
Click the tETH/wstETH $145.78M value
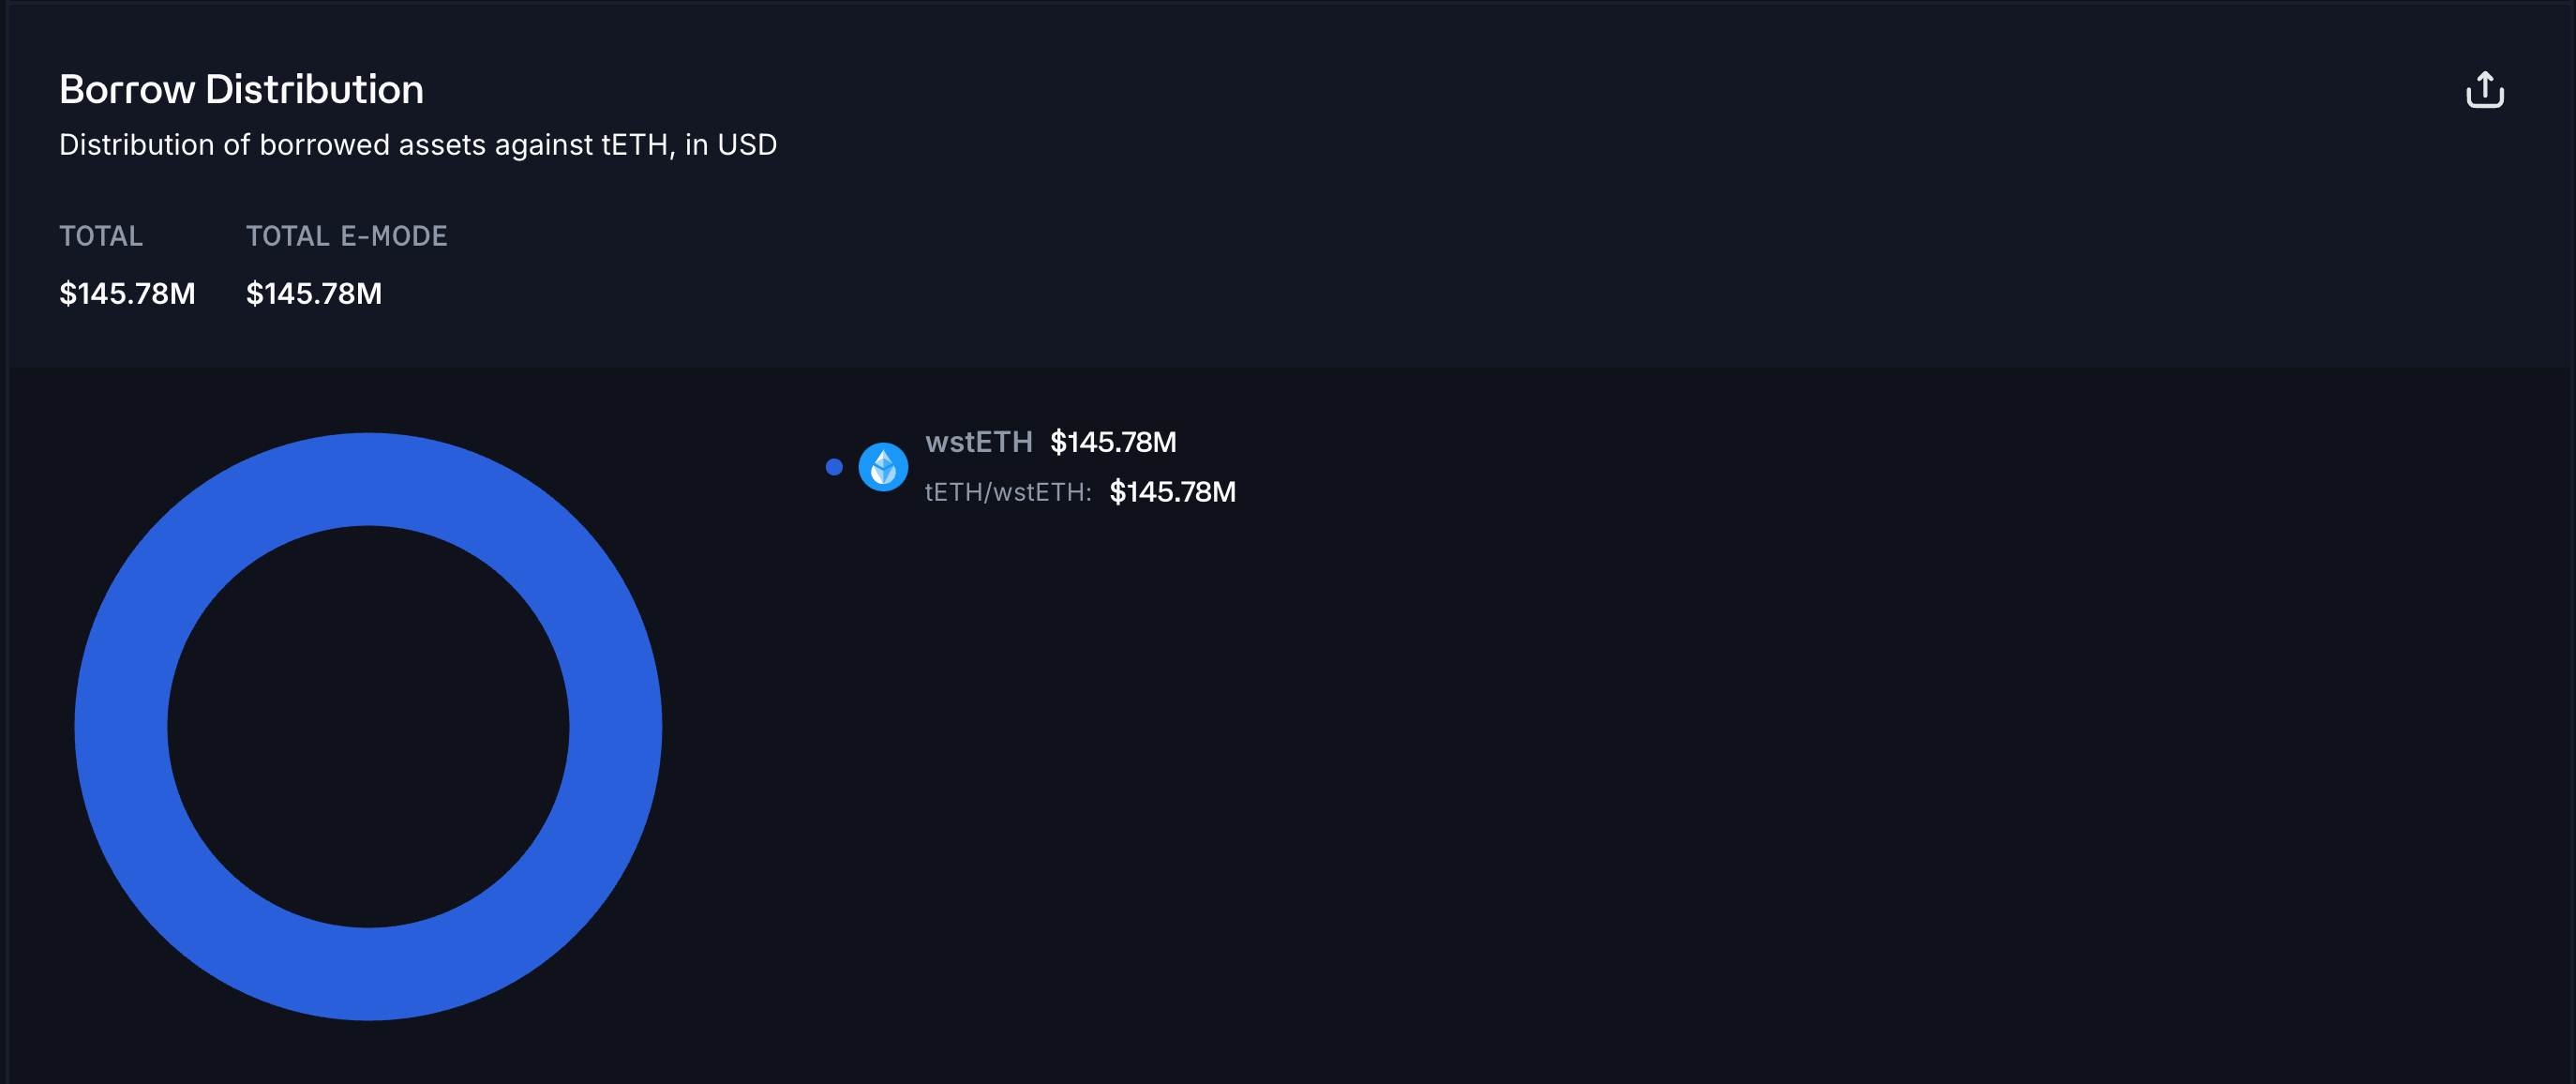pos(1172,492)
